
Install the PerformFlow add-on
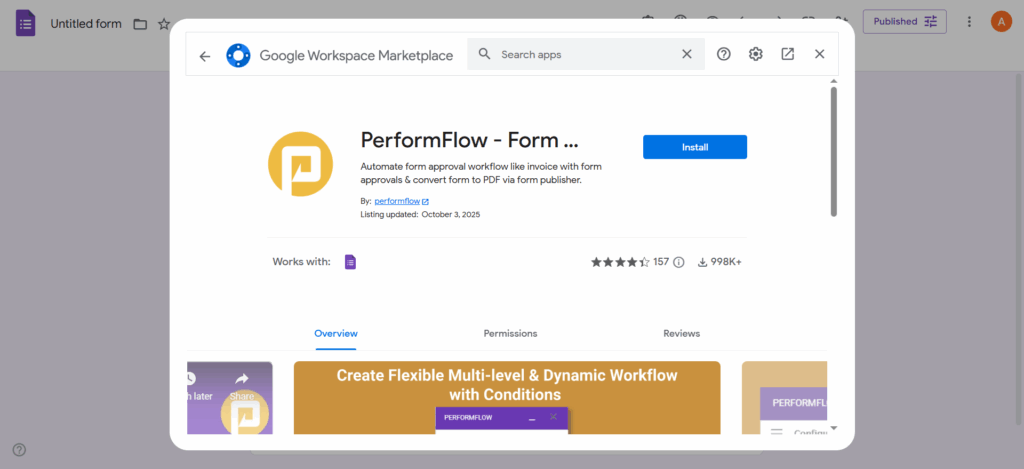click(695, 147)
